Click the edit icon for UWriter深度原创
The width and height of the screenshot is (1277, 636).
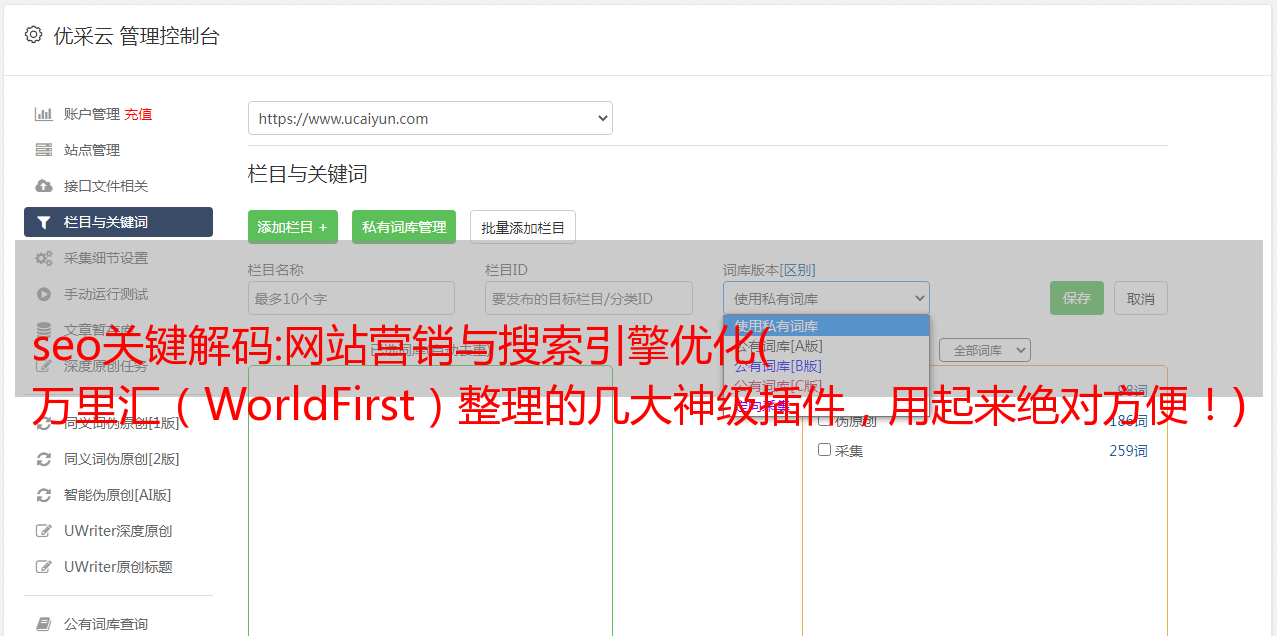tap(44, 531)
